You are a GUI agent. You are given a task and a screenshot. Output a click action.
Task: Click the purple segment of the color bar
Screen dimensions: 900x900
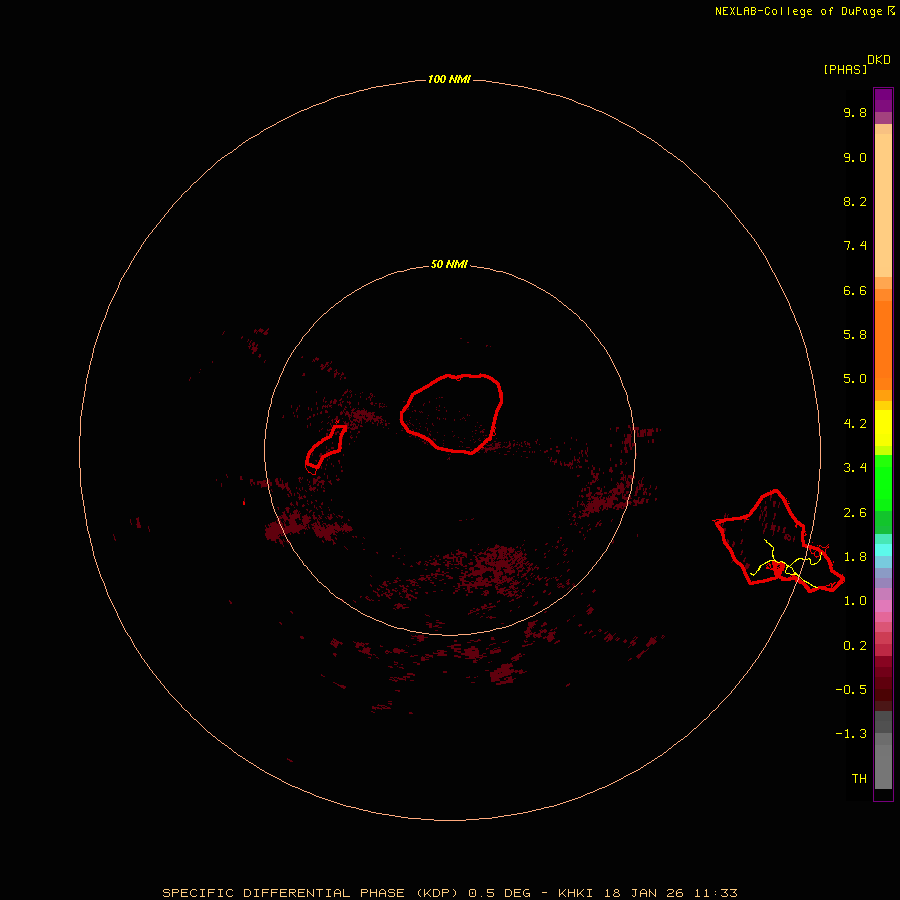(x=883, y=100)
